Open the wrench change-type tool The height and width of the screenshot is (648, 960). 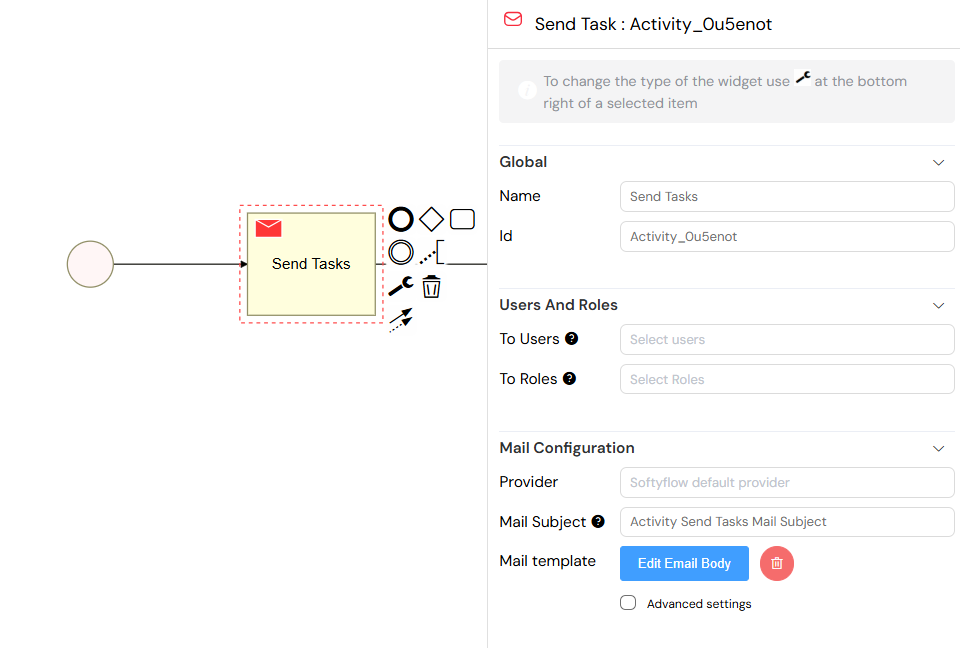pyautogui.click(x=401, y=286)
